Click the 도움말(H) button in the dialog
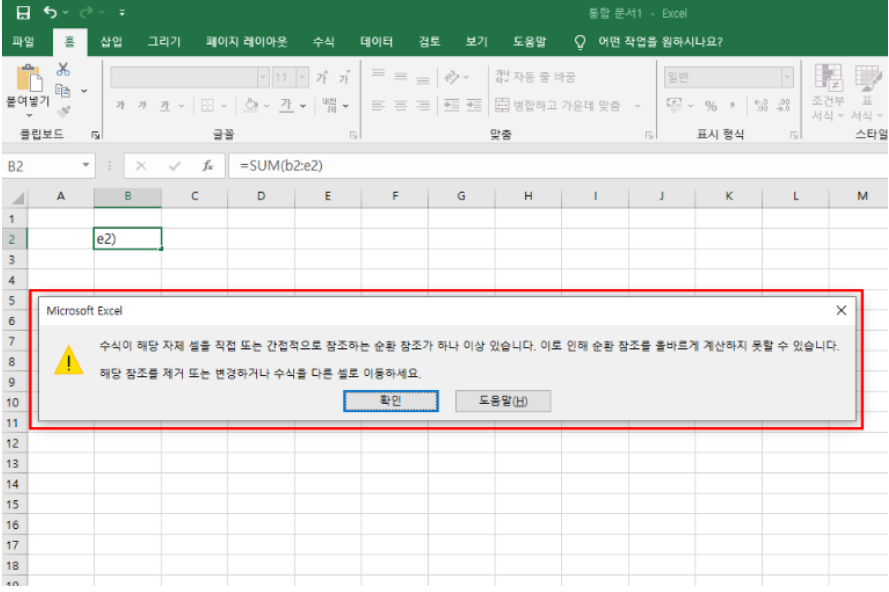Screen dimensions: 889x592 pyautogui.click(x=503, y=400)
